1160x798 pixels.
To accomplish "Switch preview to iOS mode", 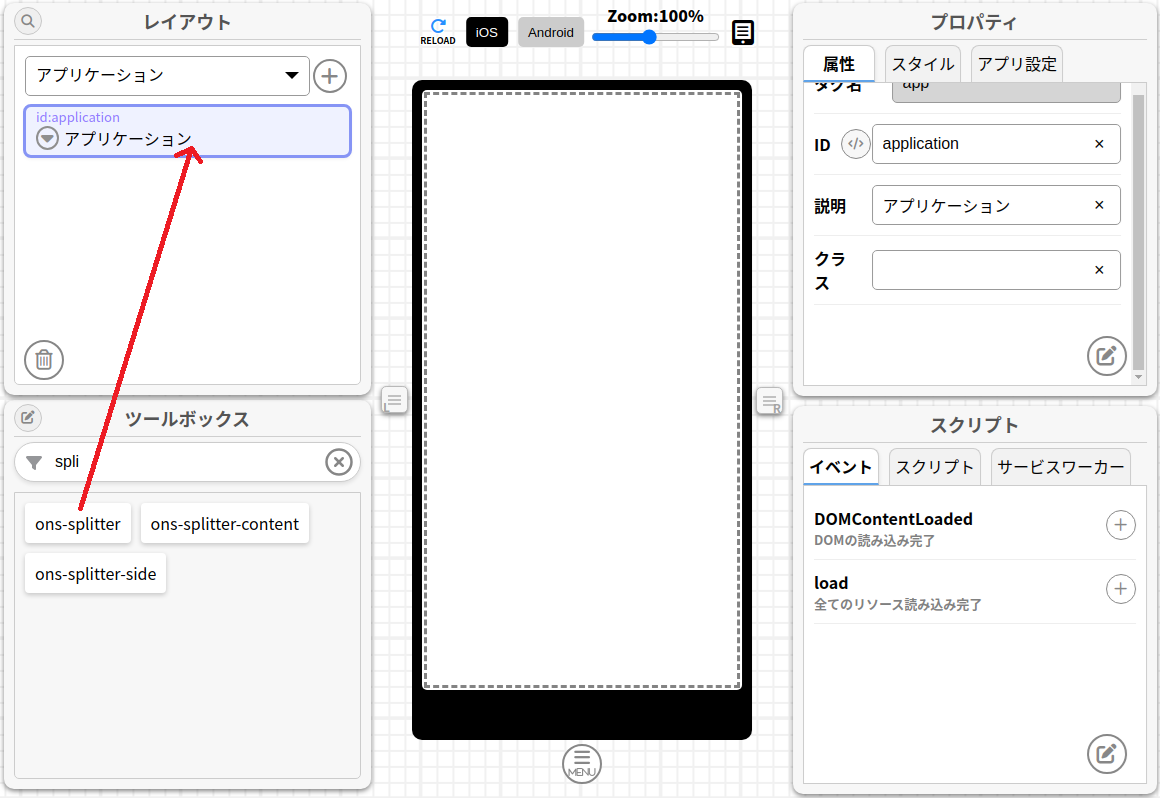I will [x=487, y=32].
